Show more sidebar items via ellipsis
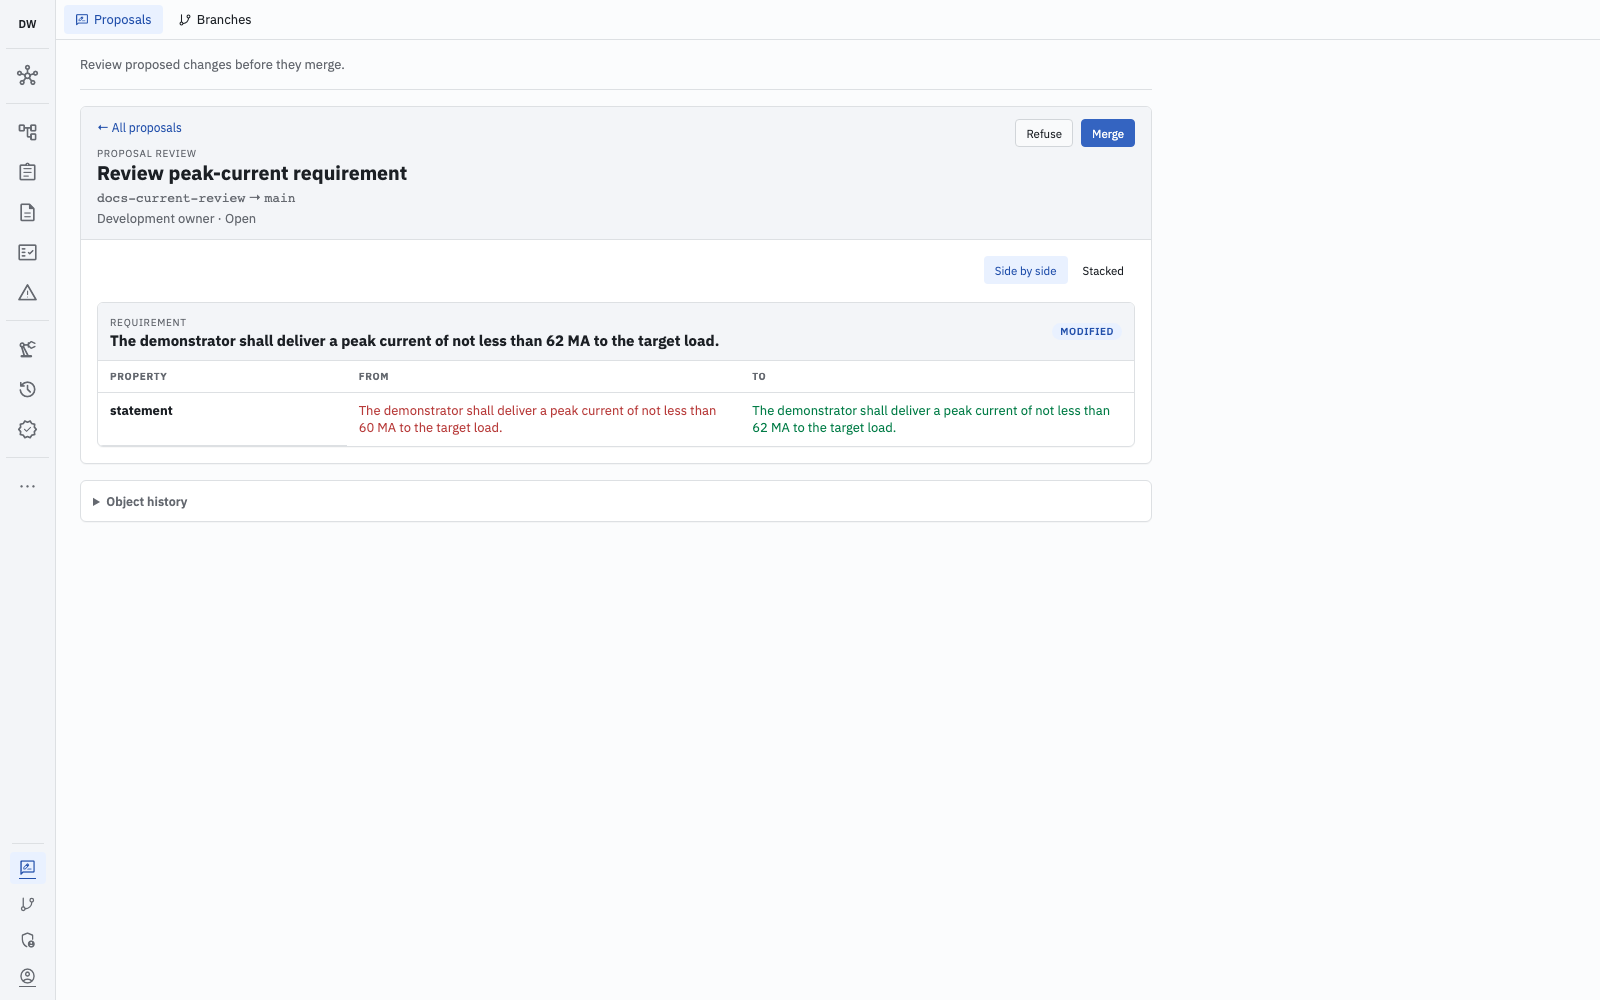 point(27,486)
